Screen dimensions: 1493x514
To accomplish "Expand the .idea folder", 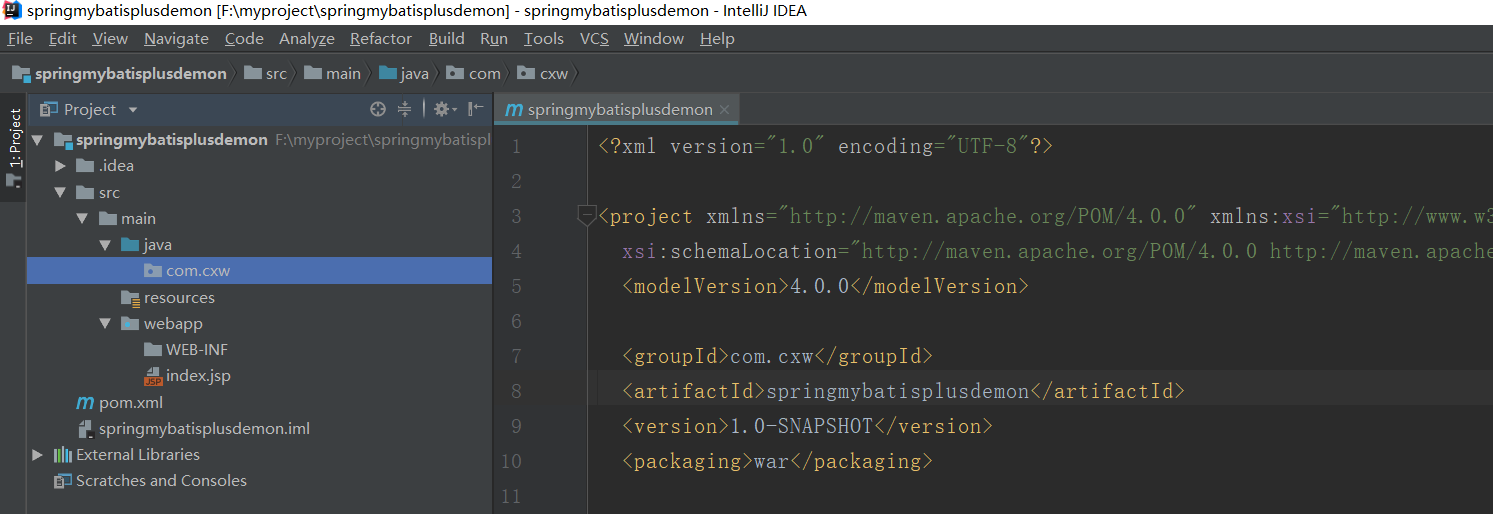I will tap(61, 166).
